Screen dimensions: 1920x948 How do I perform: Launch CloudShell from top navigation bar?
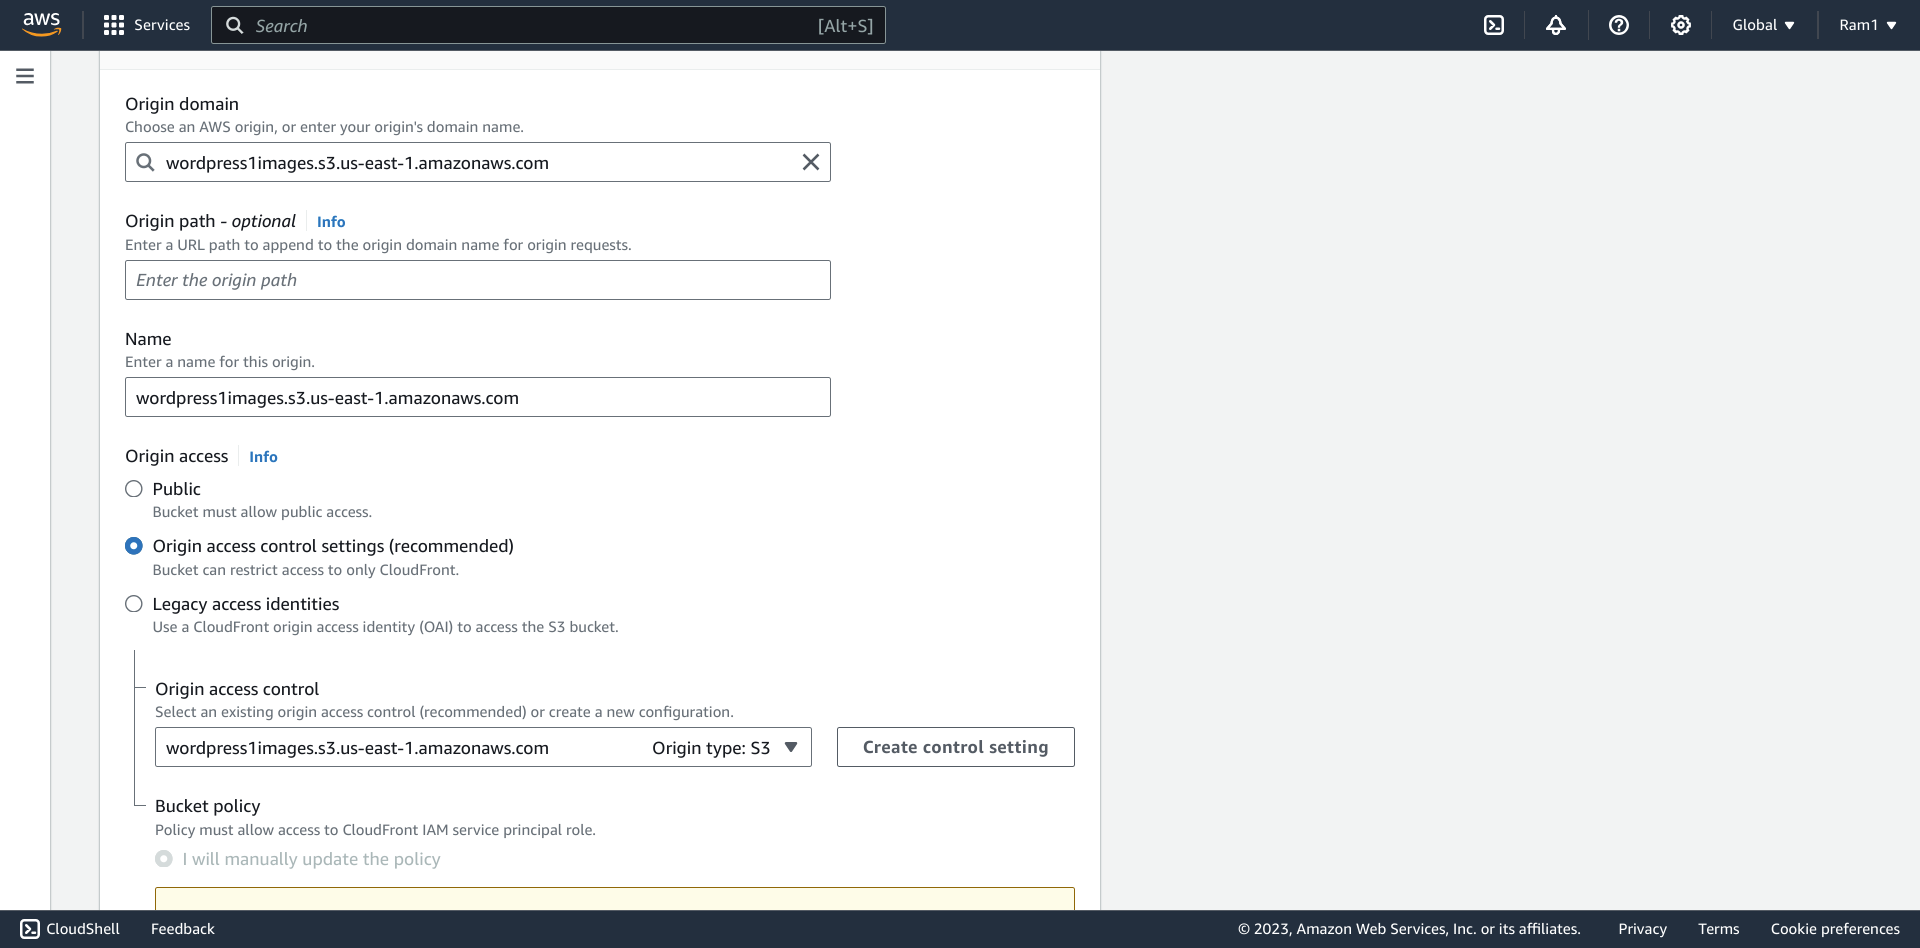coord(1494,25)
